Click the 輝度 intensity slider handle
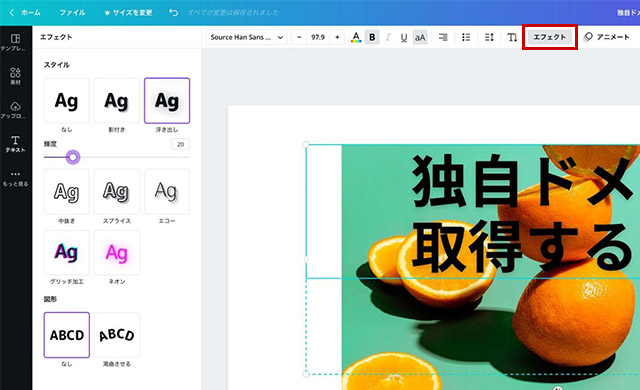 pyautogui.click(x=73, y=157)
